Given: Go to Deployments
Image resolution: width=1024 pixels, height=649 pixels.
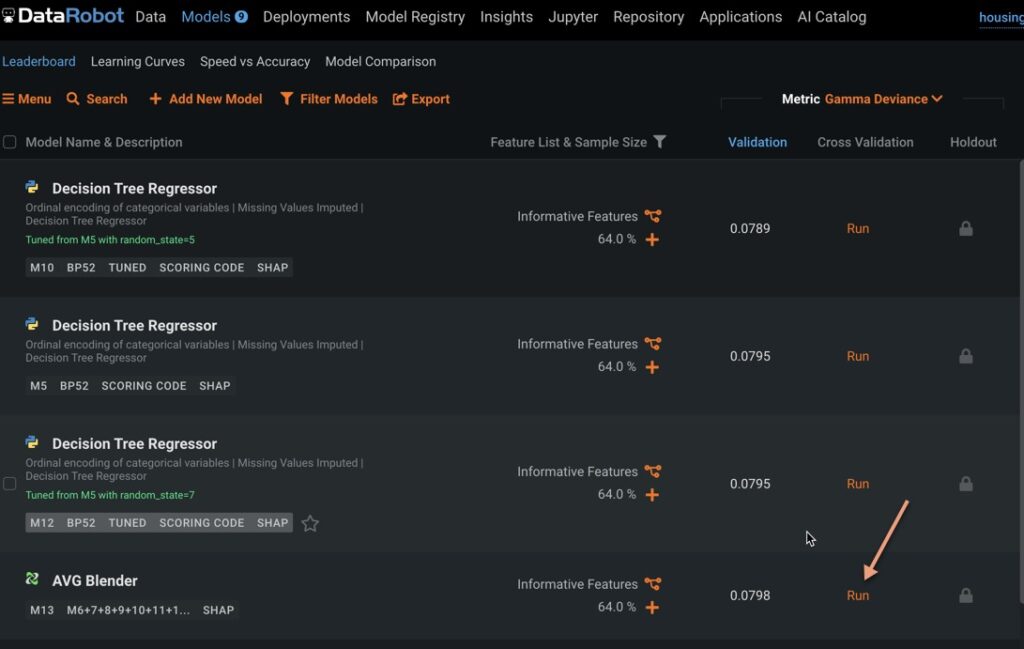Looking at the screenshot, I should tap(306, 17).
